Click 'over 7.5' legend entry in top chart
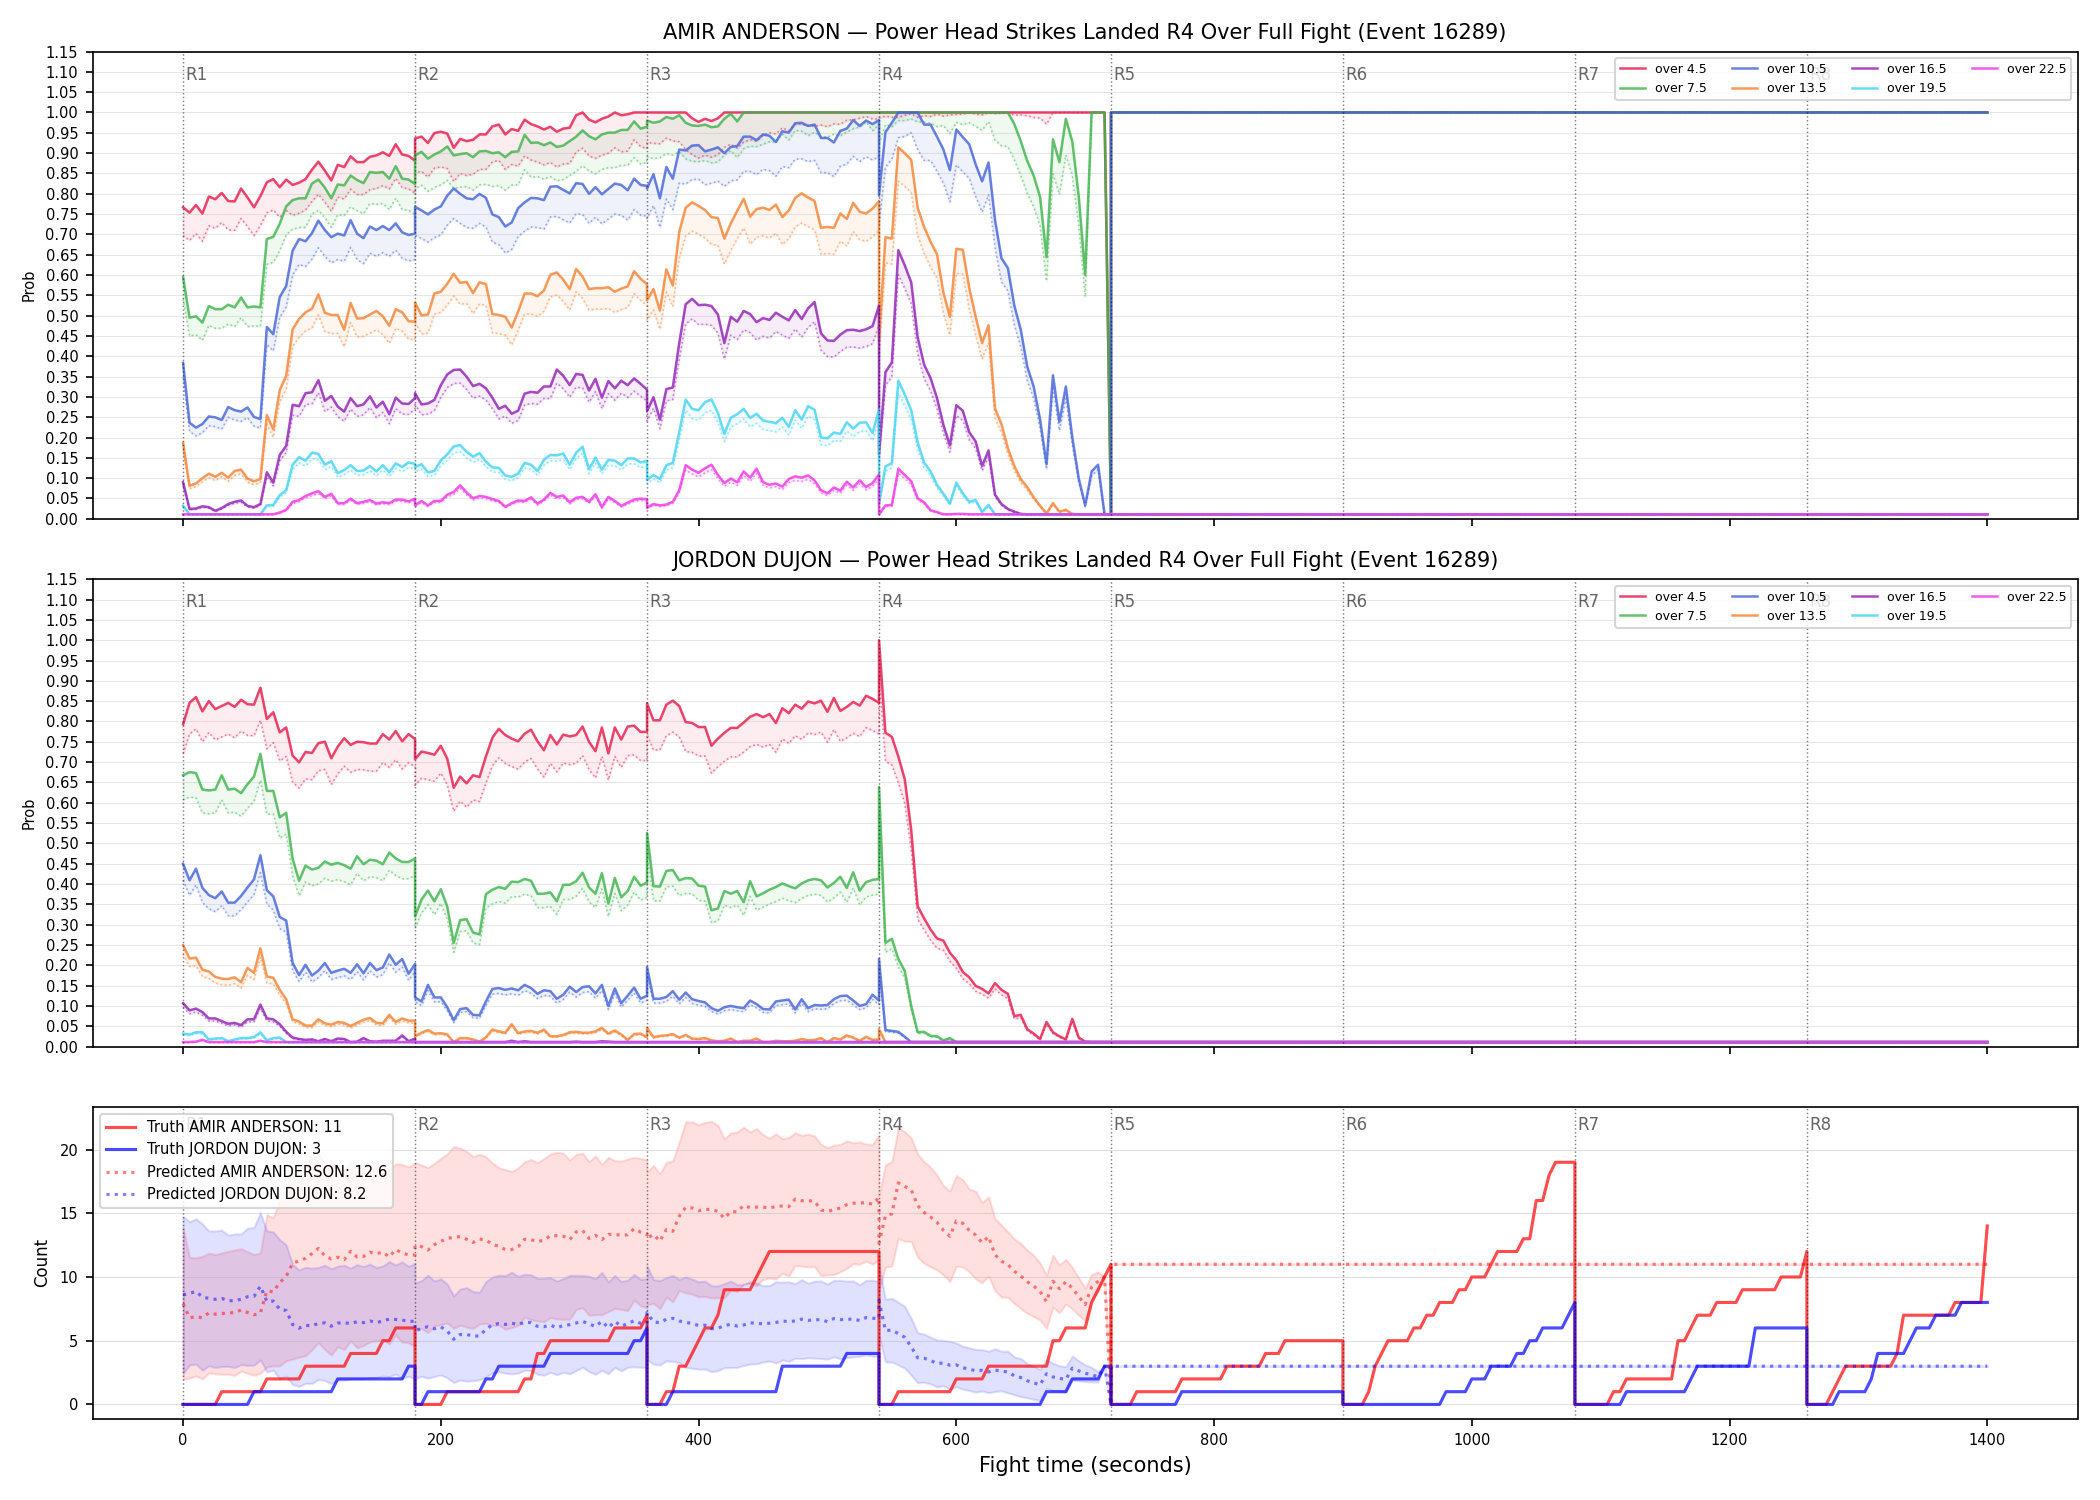 1663,88
